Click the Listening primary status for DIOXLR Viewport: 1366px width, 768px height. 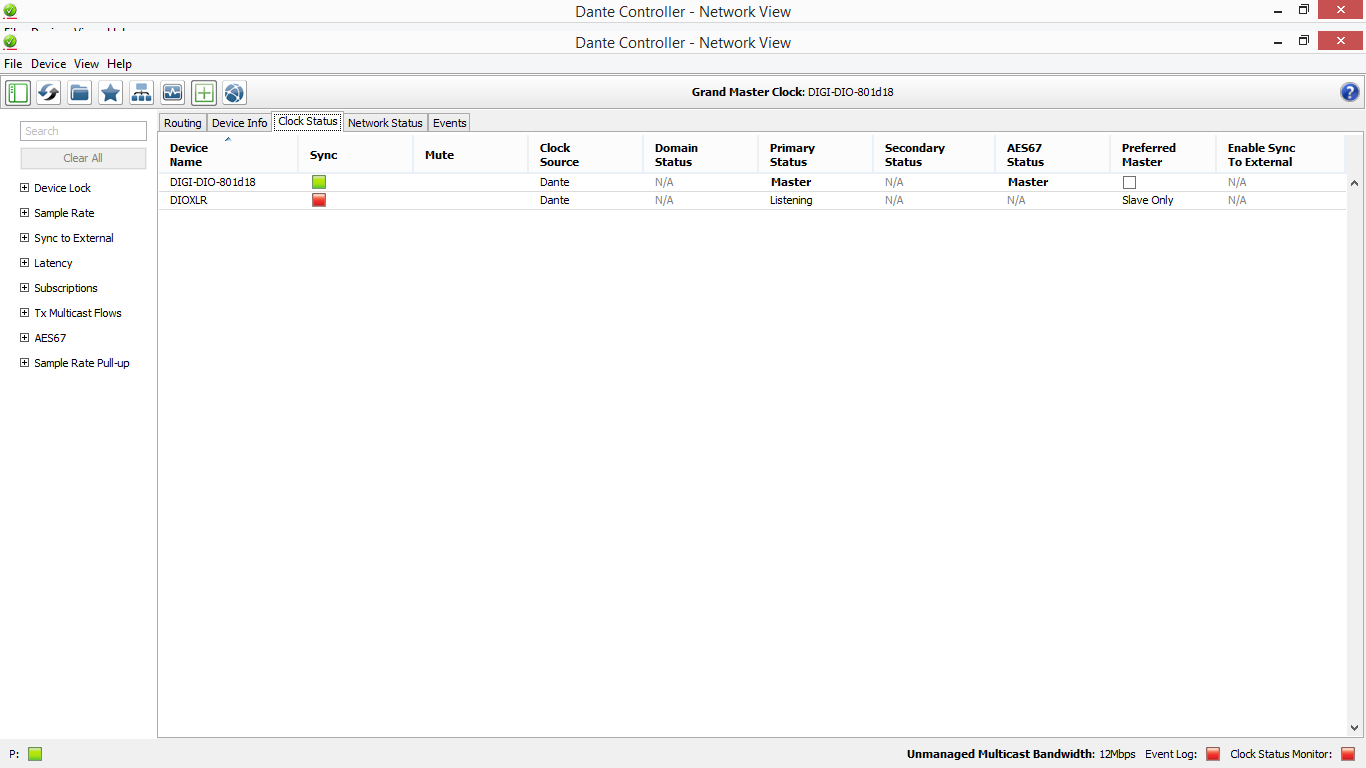791,200
